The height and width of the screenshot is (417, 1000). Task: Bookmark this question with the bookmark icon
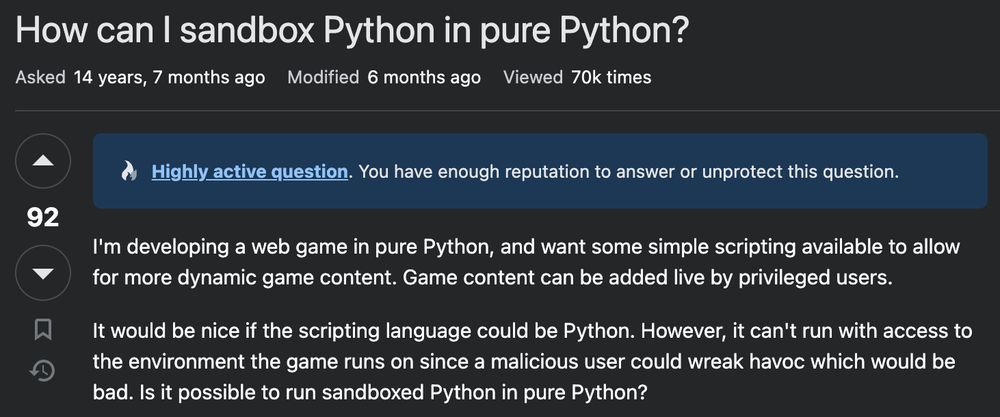tap(43, 330)
